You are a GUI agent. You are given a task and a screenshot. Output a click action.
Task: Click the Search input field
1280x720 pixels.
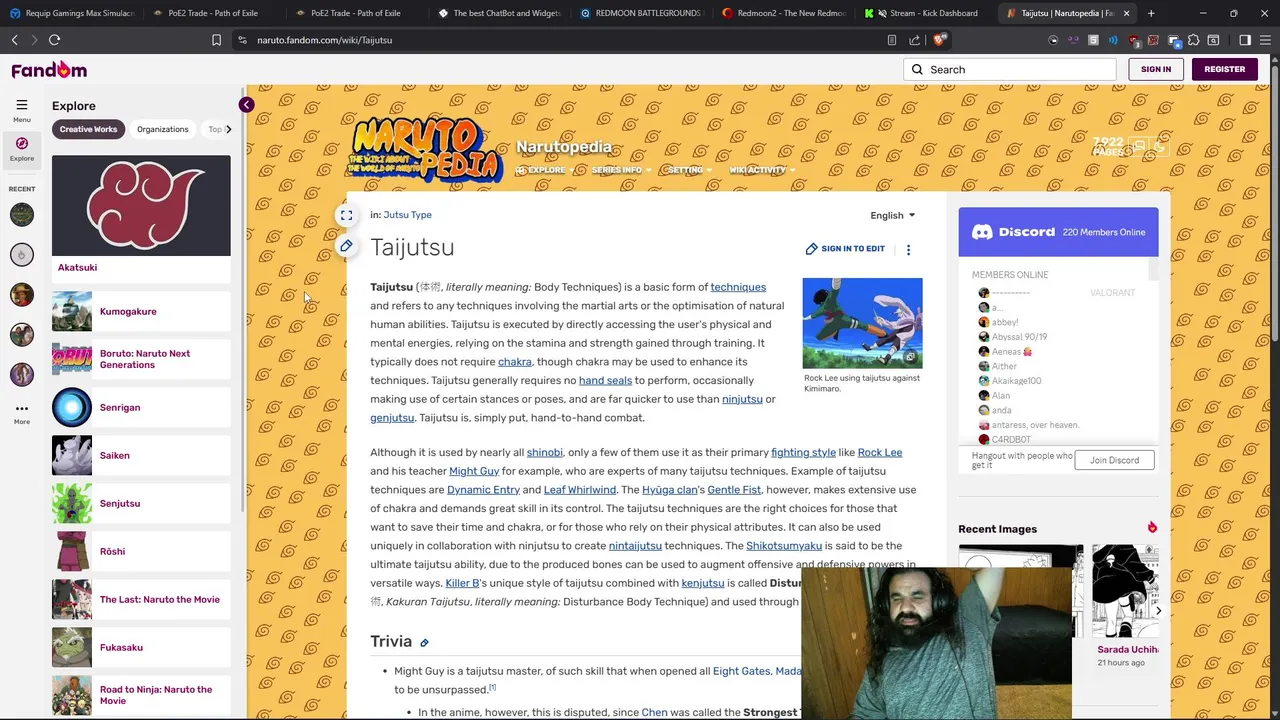pyautogui.click(x=1009, y=70)
